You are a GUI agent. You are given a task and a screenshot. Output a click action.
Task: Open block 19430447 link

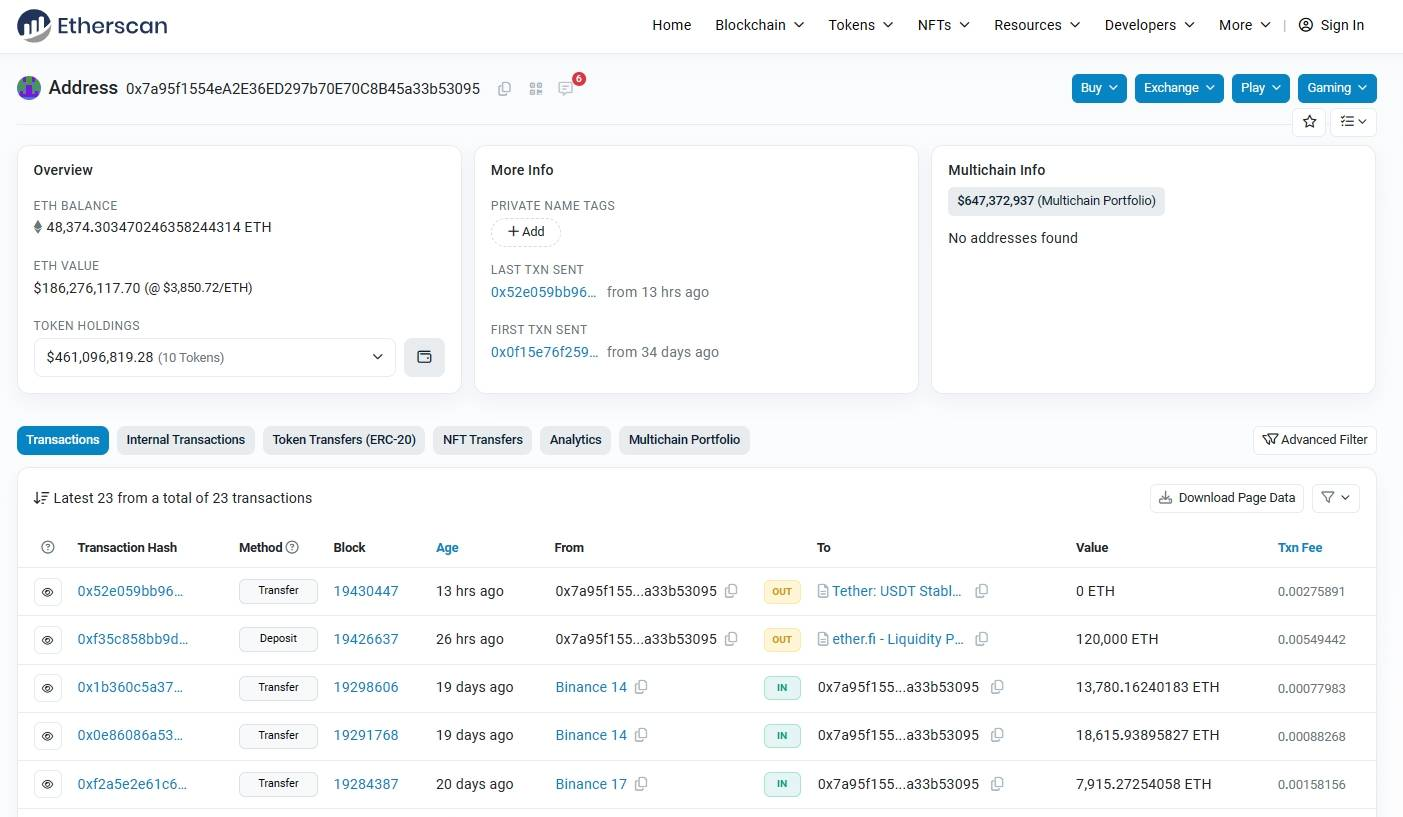[x=366, y=591]
